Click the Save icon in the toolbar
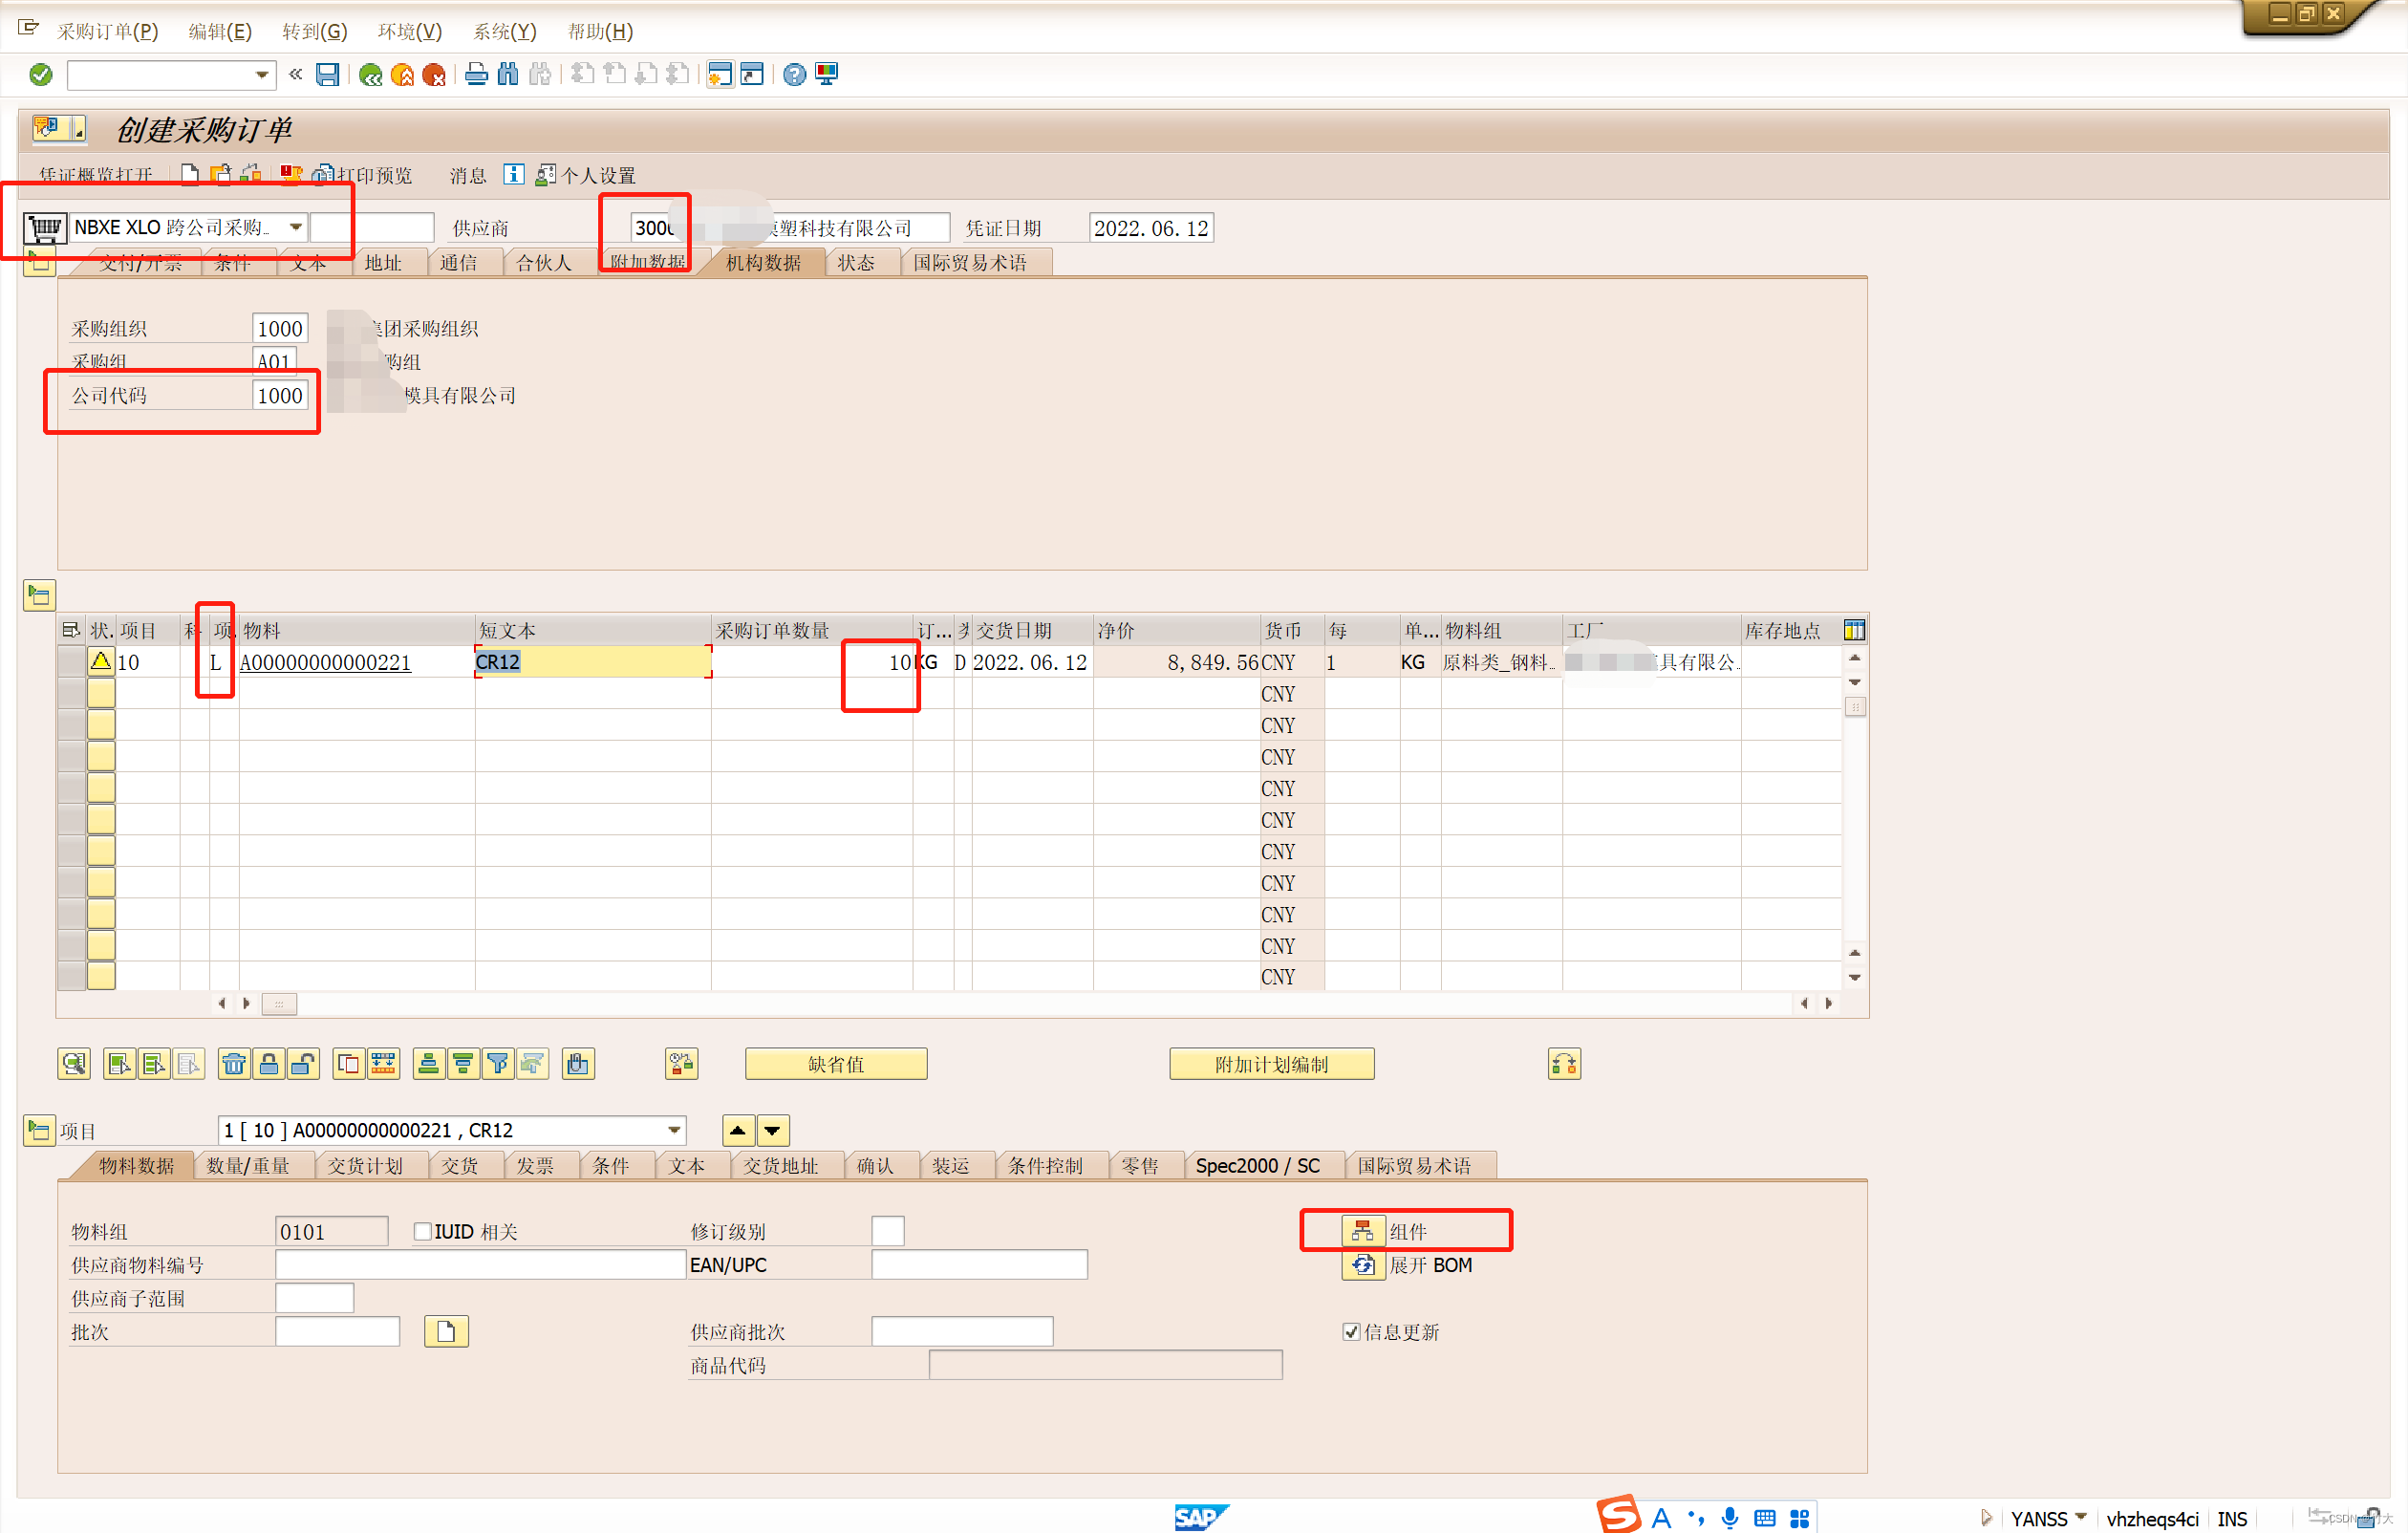Image resolution: width=2408 pixels, height=1533 pixels. tap(327, 74)
